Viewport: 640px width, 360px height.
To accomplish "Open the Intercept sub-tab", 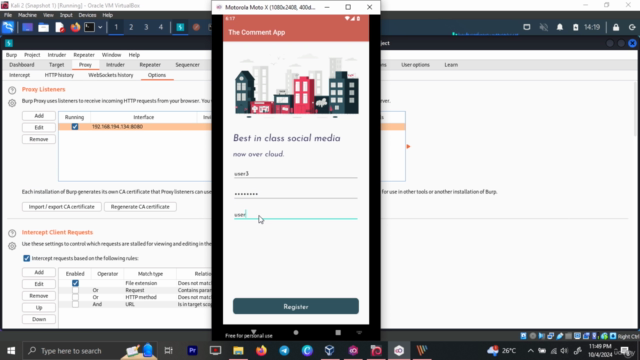I will [x=20, y=75].
